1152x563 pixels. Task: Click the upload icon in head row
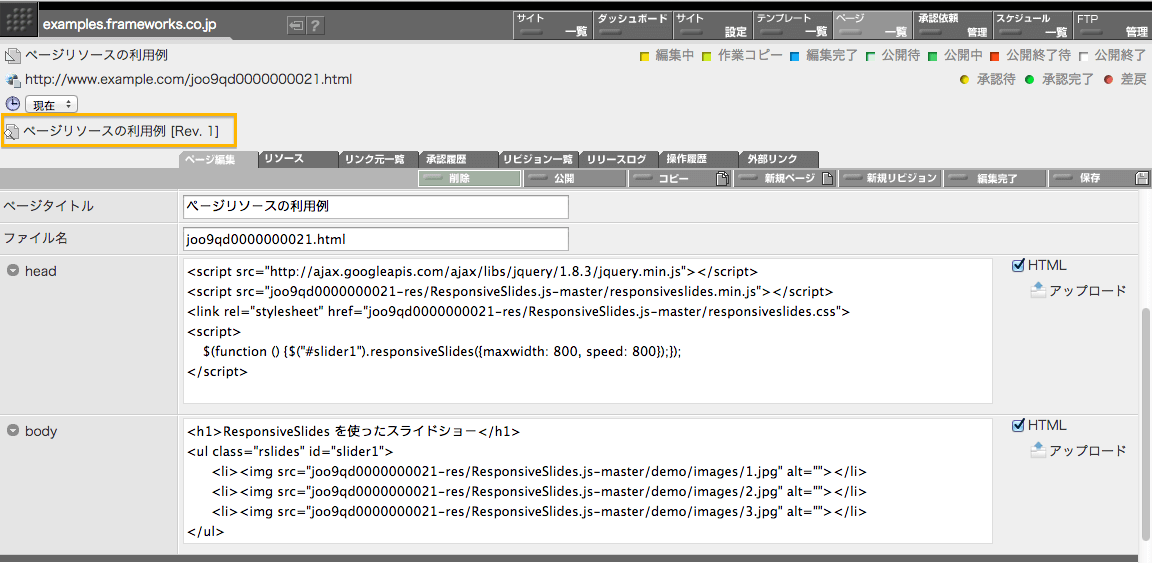click(x=1037, y=290)
